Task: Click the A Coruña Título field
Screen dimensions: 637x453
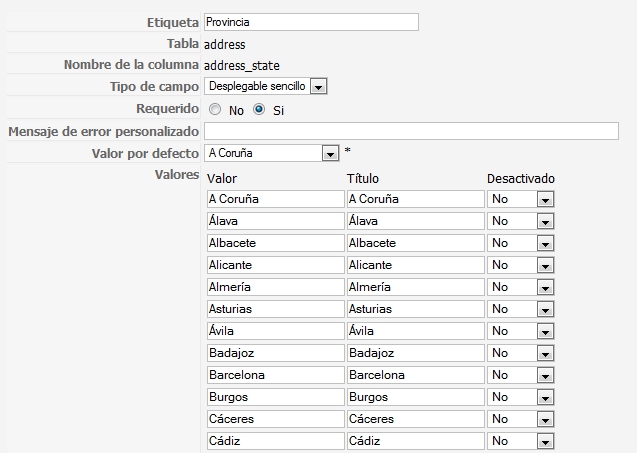Action: coord(415,200)
